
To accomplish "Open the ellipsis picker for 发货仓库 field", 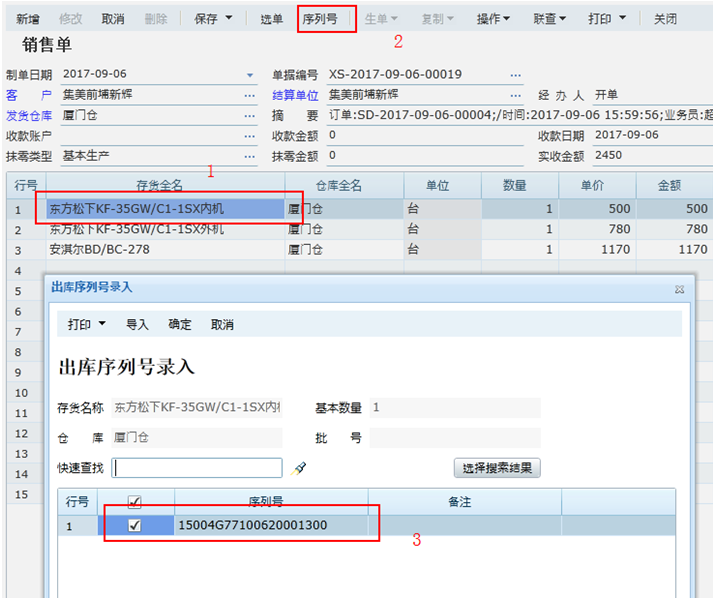I will pyautogui.click(x=250, y=116).
